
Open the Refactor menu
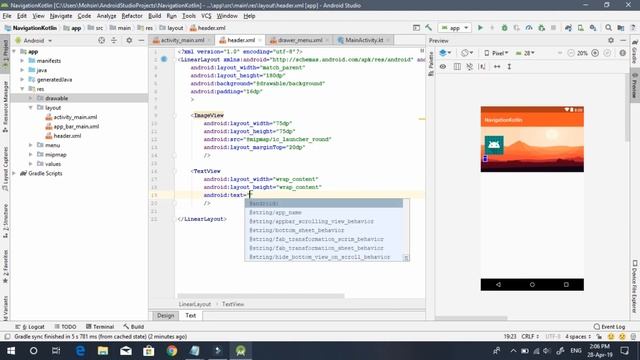[132, 16]
